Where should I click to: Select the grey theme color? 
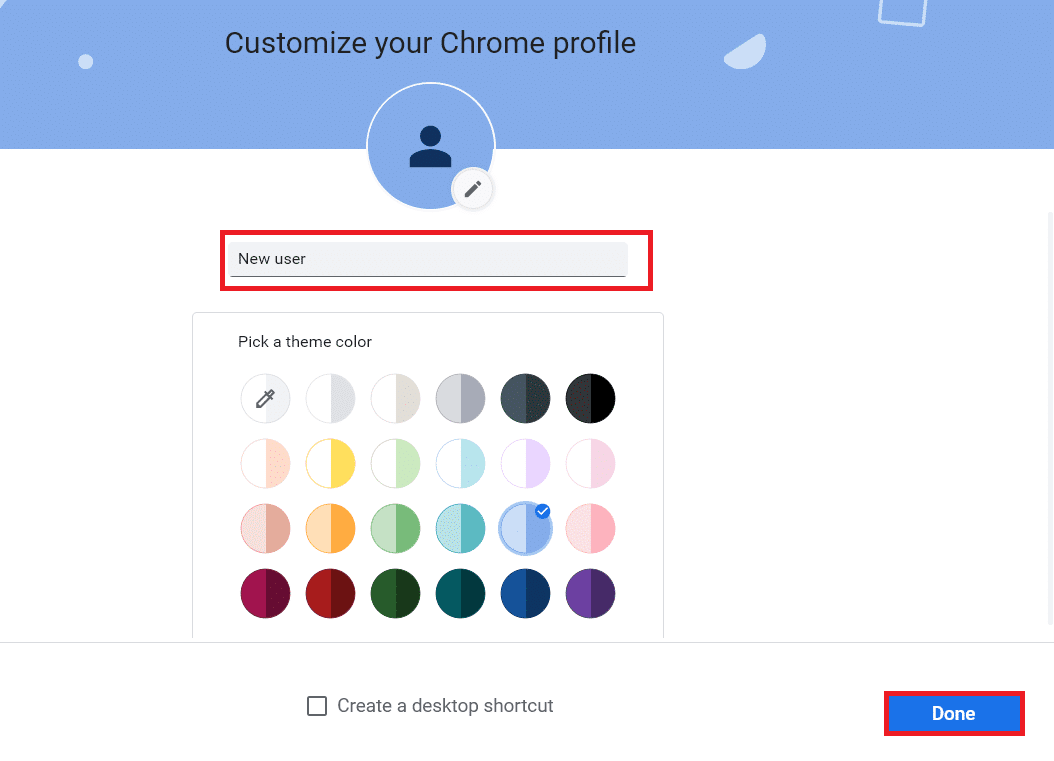(460, 398)
